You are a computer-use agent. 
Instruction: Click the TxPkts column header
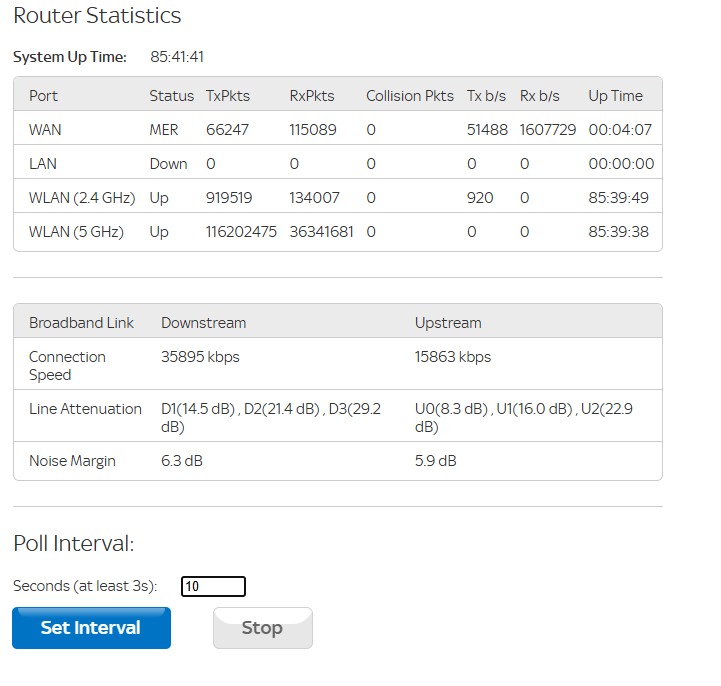click(228, 96)
